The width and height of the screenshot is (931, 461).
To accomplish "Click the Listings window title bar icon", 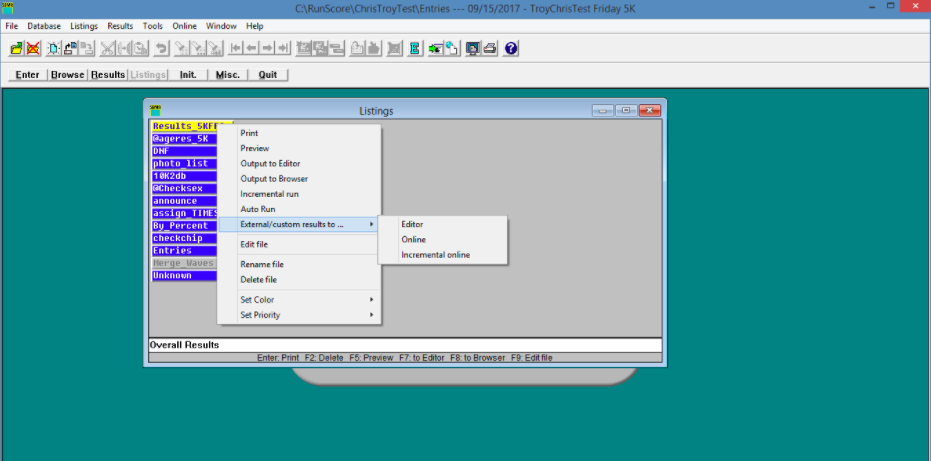I will [155, 110].
